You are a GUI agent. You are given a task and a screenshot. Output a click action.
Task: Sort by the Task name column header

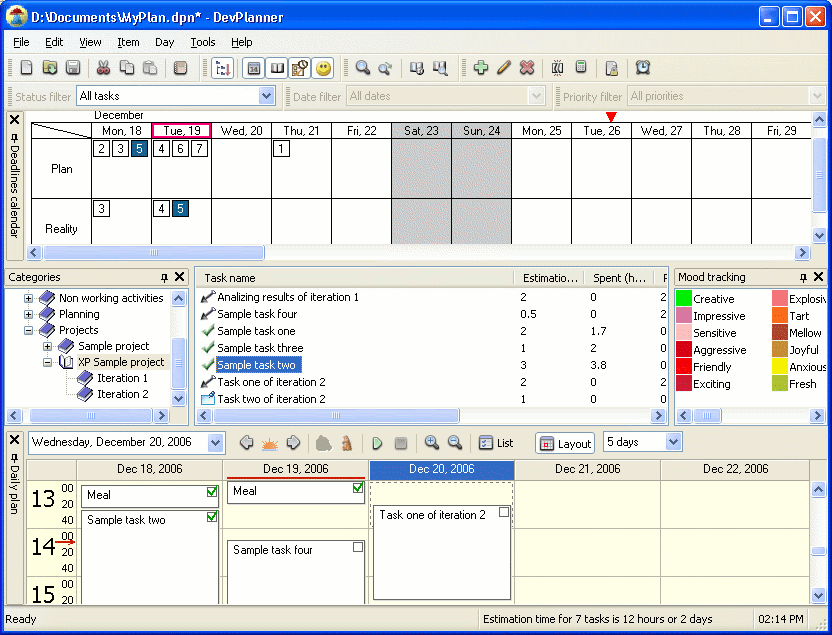pos(354,278)
